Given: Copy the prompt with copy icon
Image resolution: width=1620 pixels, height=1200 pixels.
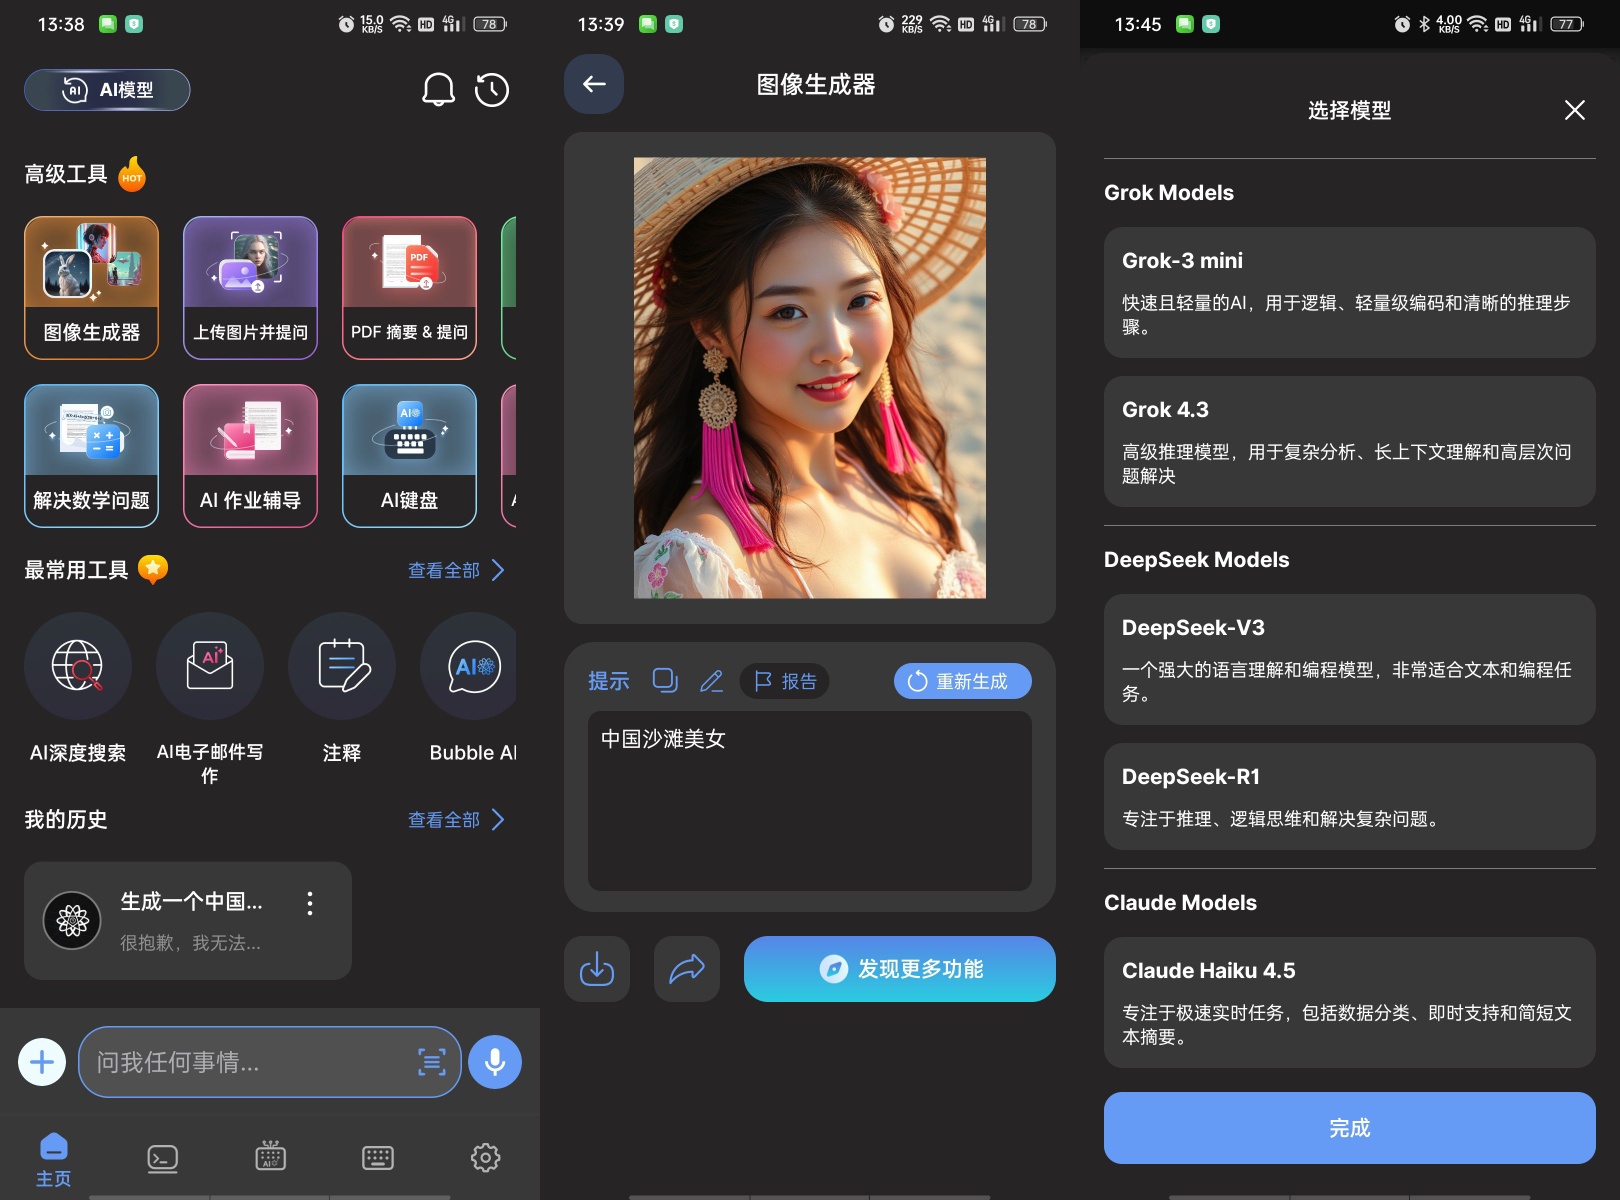Looking at the screenshot, I should point(665,681).
